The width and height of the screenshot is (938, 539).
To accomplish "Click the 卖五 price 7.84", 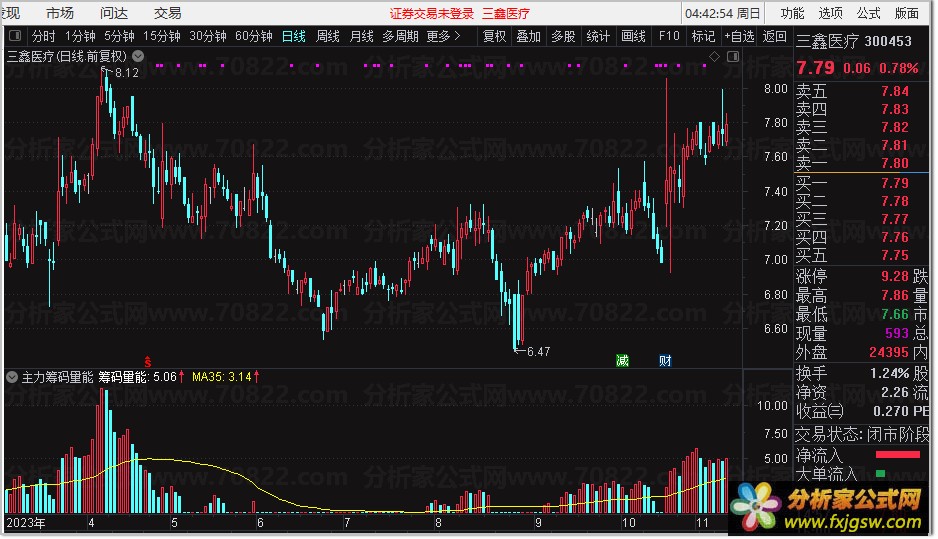I will [x=895, y=92].
